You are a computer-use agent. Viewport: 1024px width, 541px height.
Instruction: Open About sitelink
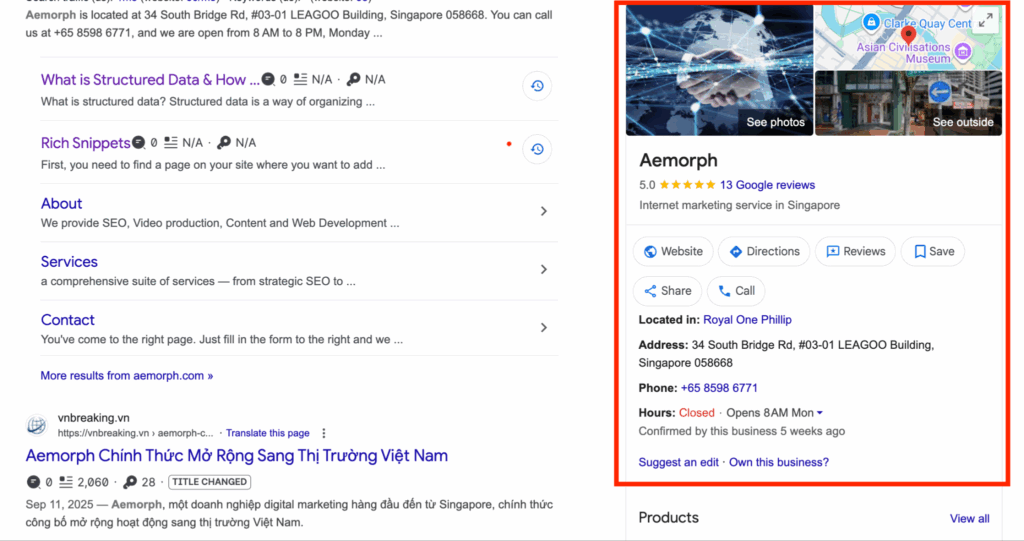tap(61, 204)
